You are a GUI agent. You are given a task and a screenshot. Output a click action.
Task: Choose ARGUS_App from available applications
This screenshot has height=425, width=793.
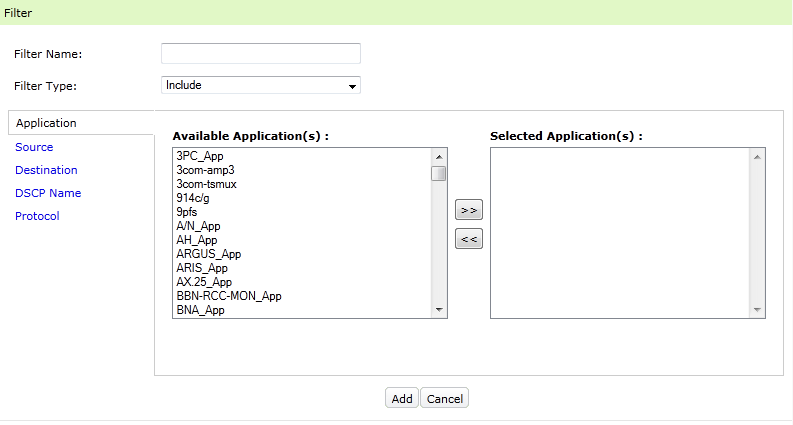(208, 254)
